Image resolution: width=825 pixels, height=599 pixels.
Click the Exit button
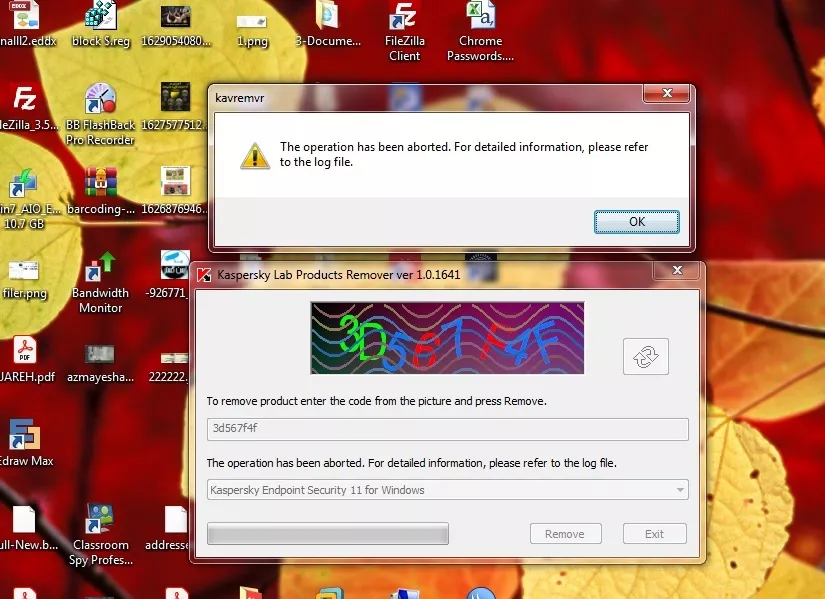click(655, 534)
